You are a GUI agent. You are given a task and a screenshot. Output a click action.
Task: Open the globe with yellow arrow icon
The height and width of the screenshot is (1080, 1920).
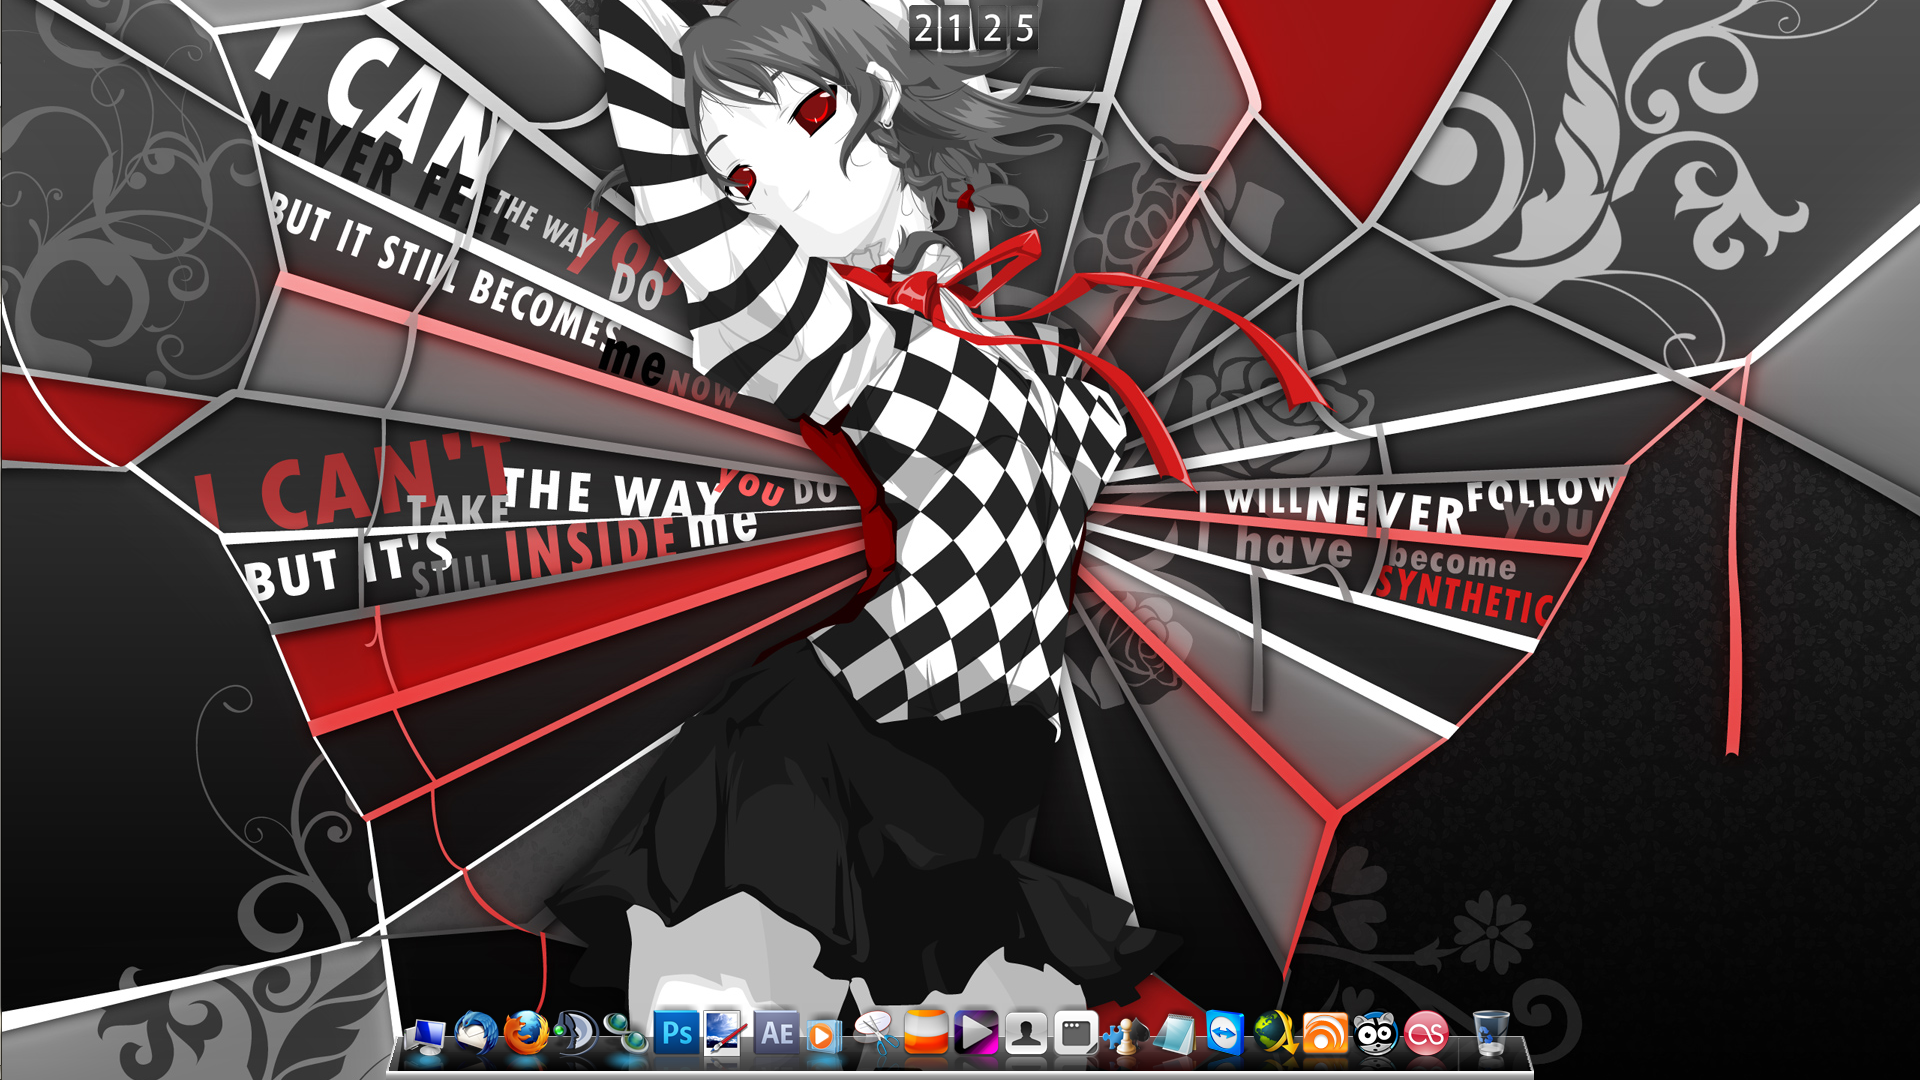(1275, 1033)
